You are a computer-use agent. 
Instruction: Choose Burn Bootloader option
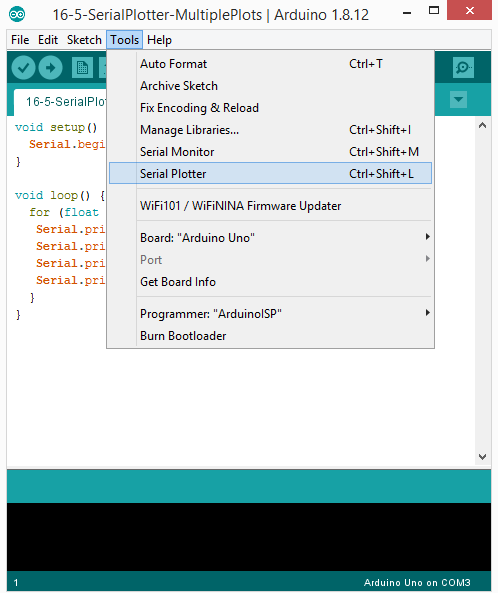(x=270, y=335)
